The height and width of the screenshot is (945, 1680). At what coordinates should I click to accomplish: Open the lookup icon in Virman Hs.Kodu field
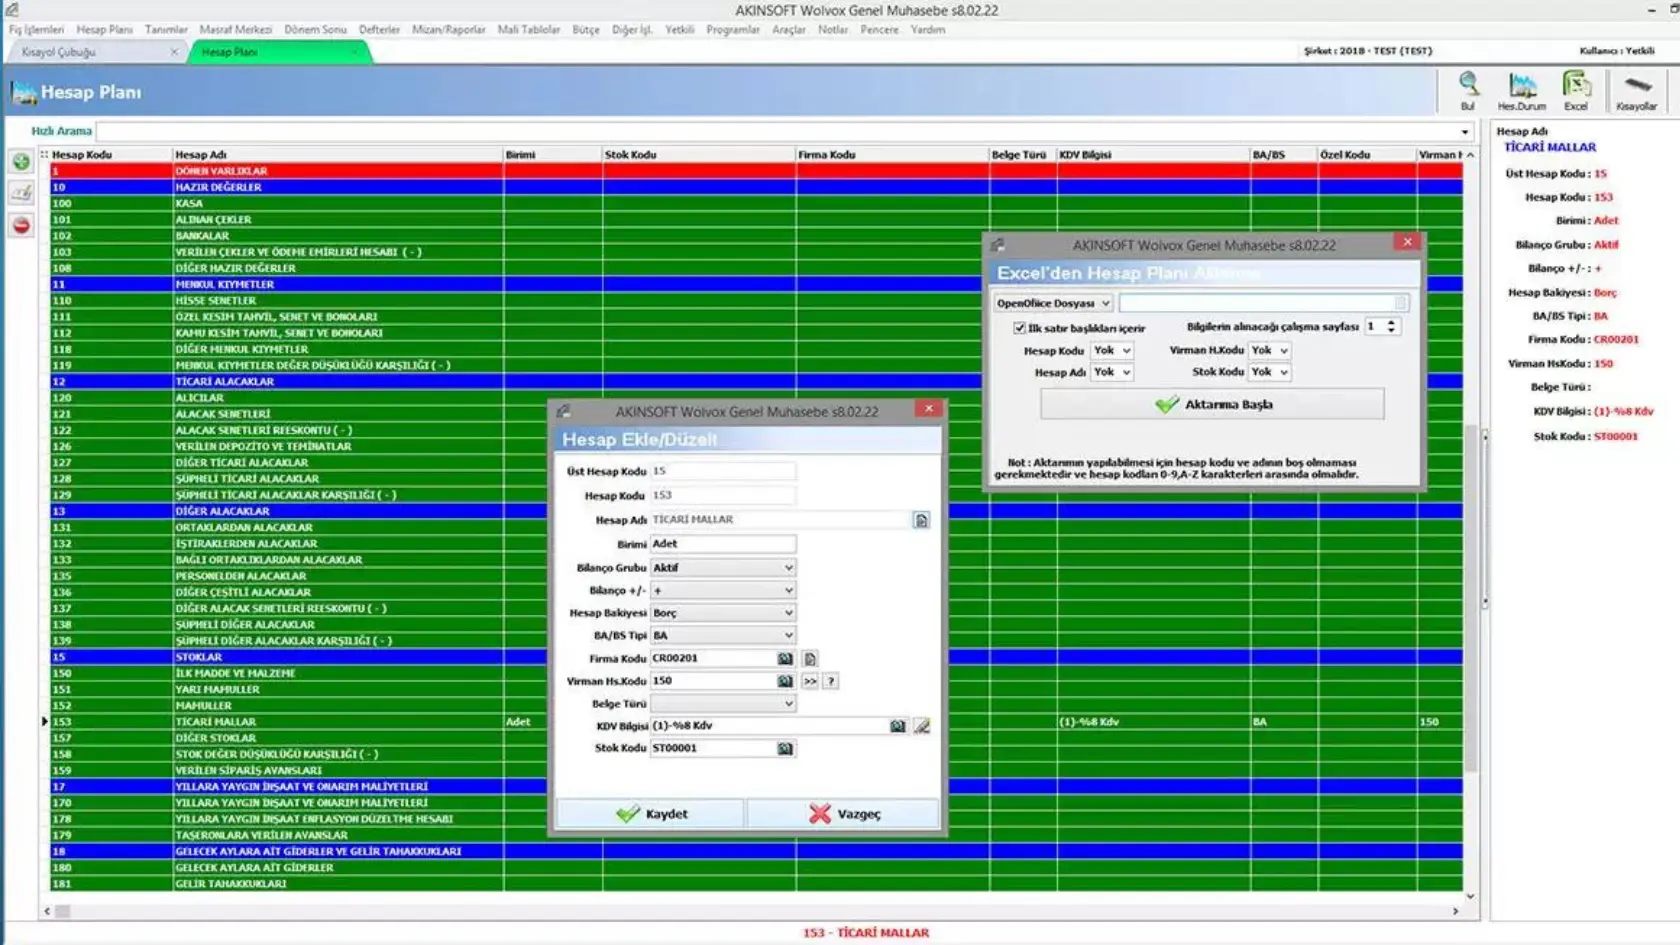click(x=785, y=681)
